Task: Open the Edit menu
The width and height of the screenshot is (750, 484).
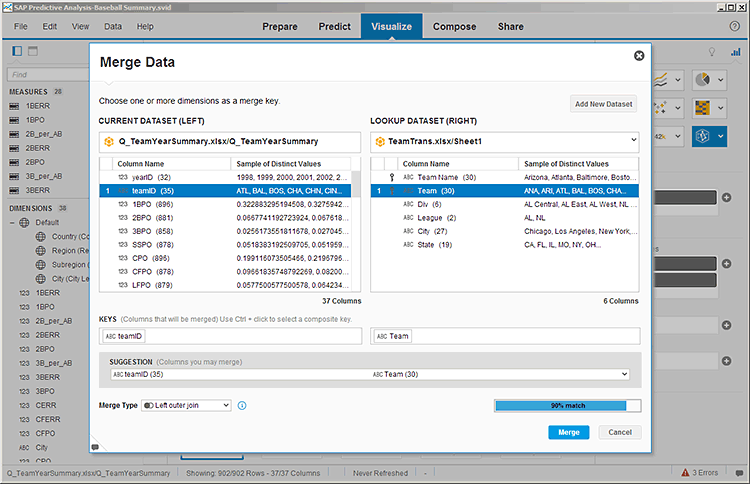Action: 49,26
